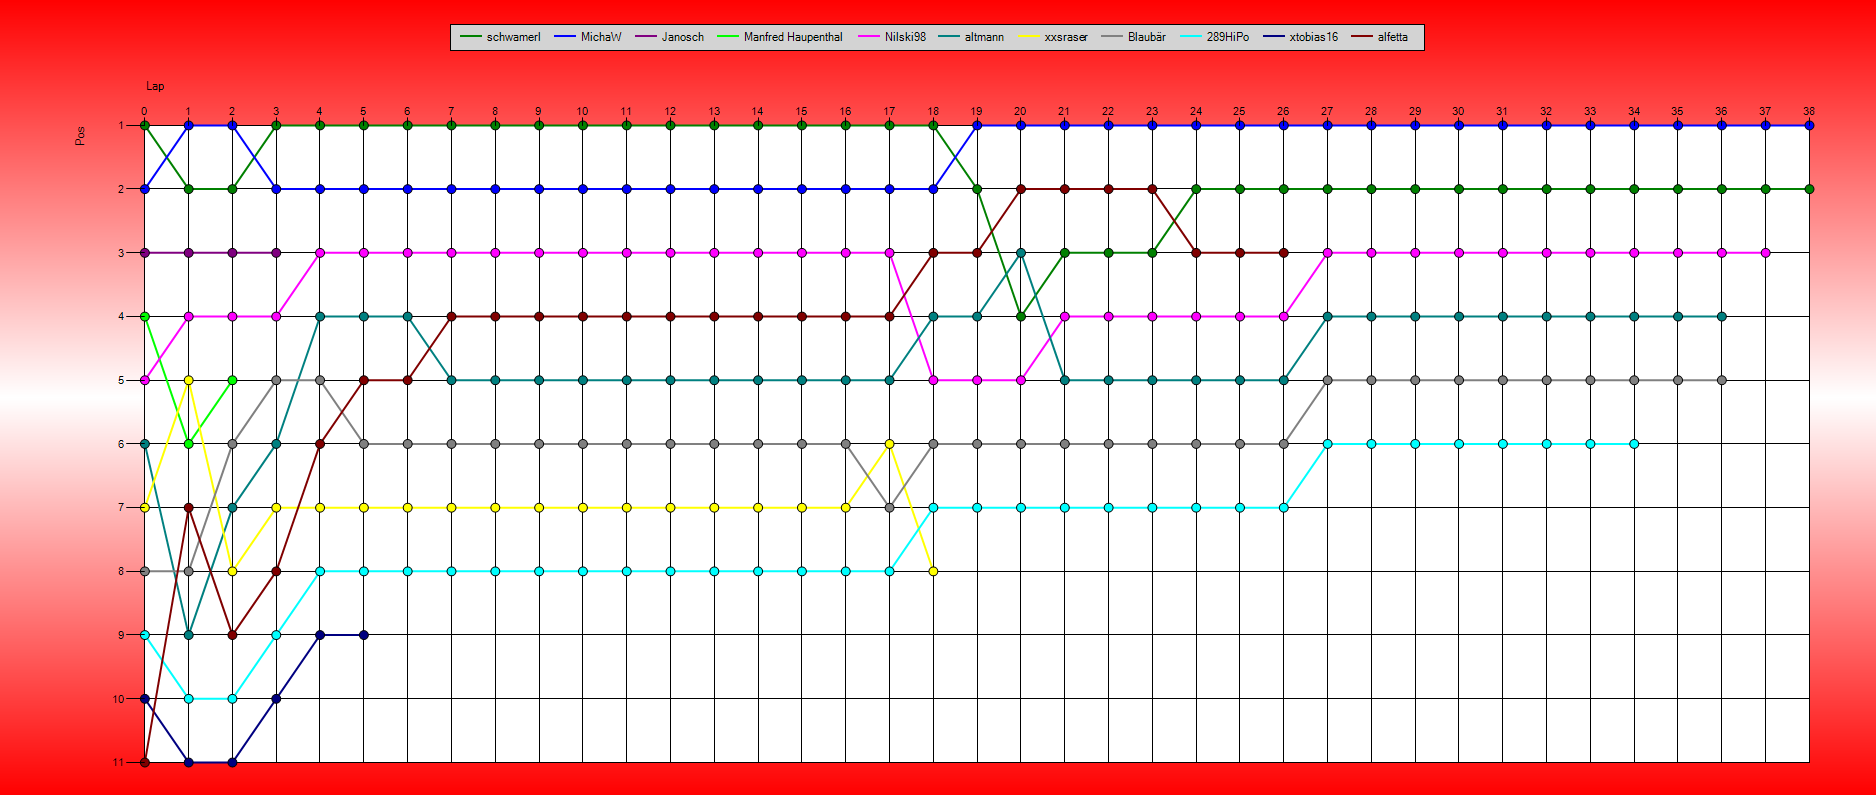Click position label 11 on the left axis
Image resolution: width=1876 pixels, height=795 pixels.
[118, 762]
